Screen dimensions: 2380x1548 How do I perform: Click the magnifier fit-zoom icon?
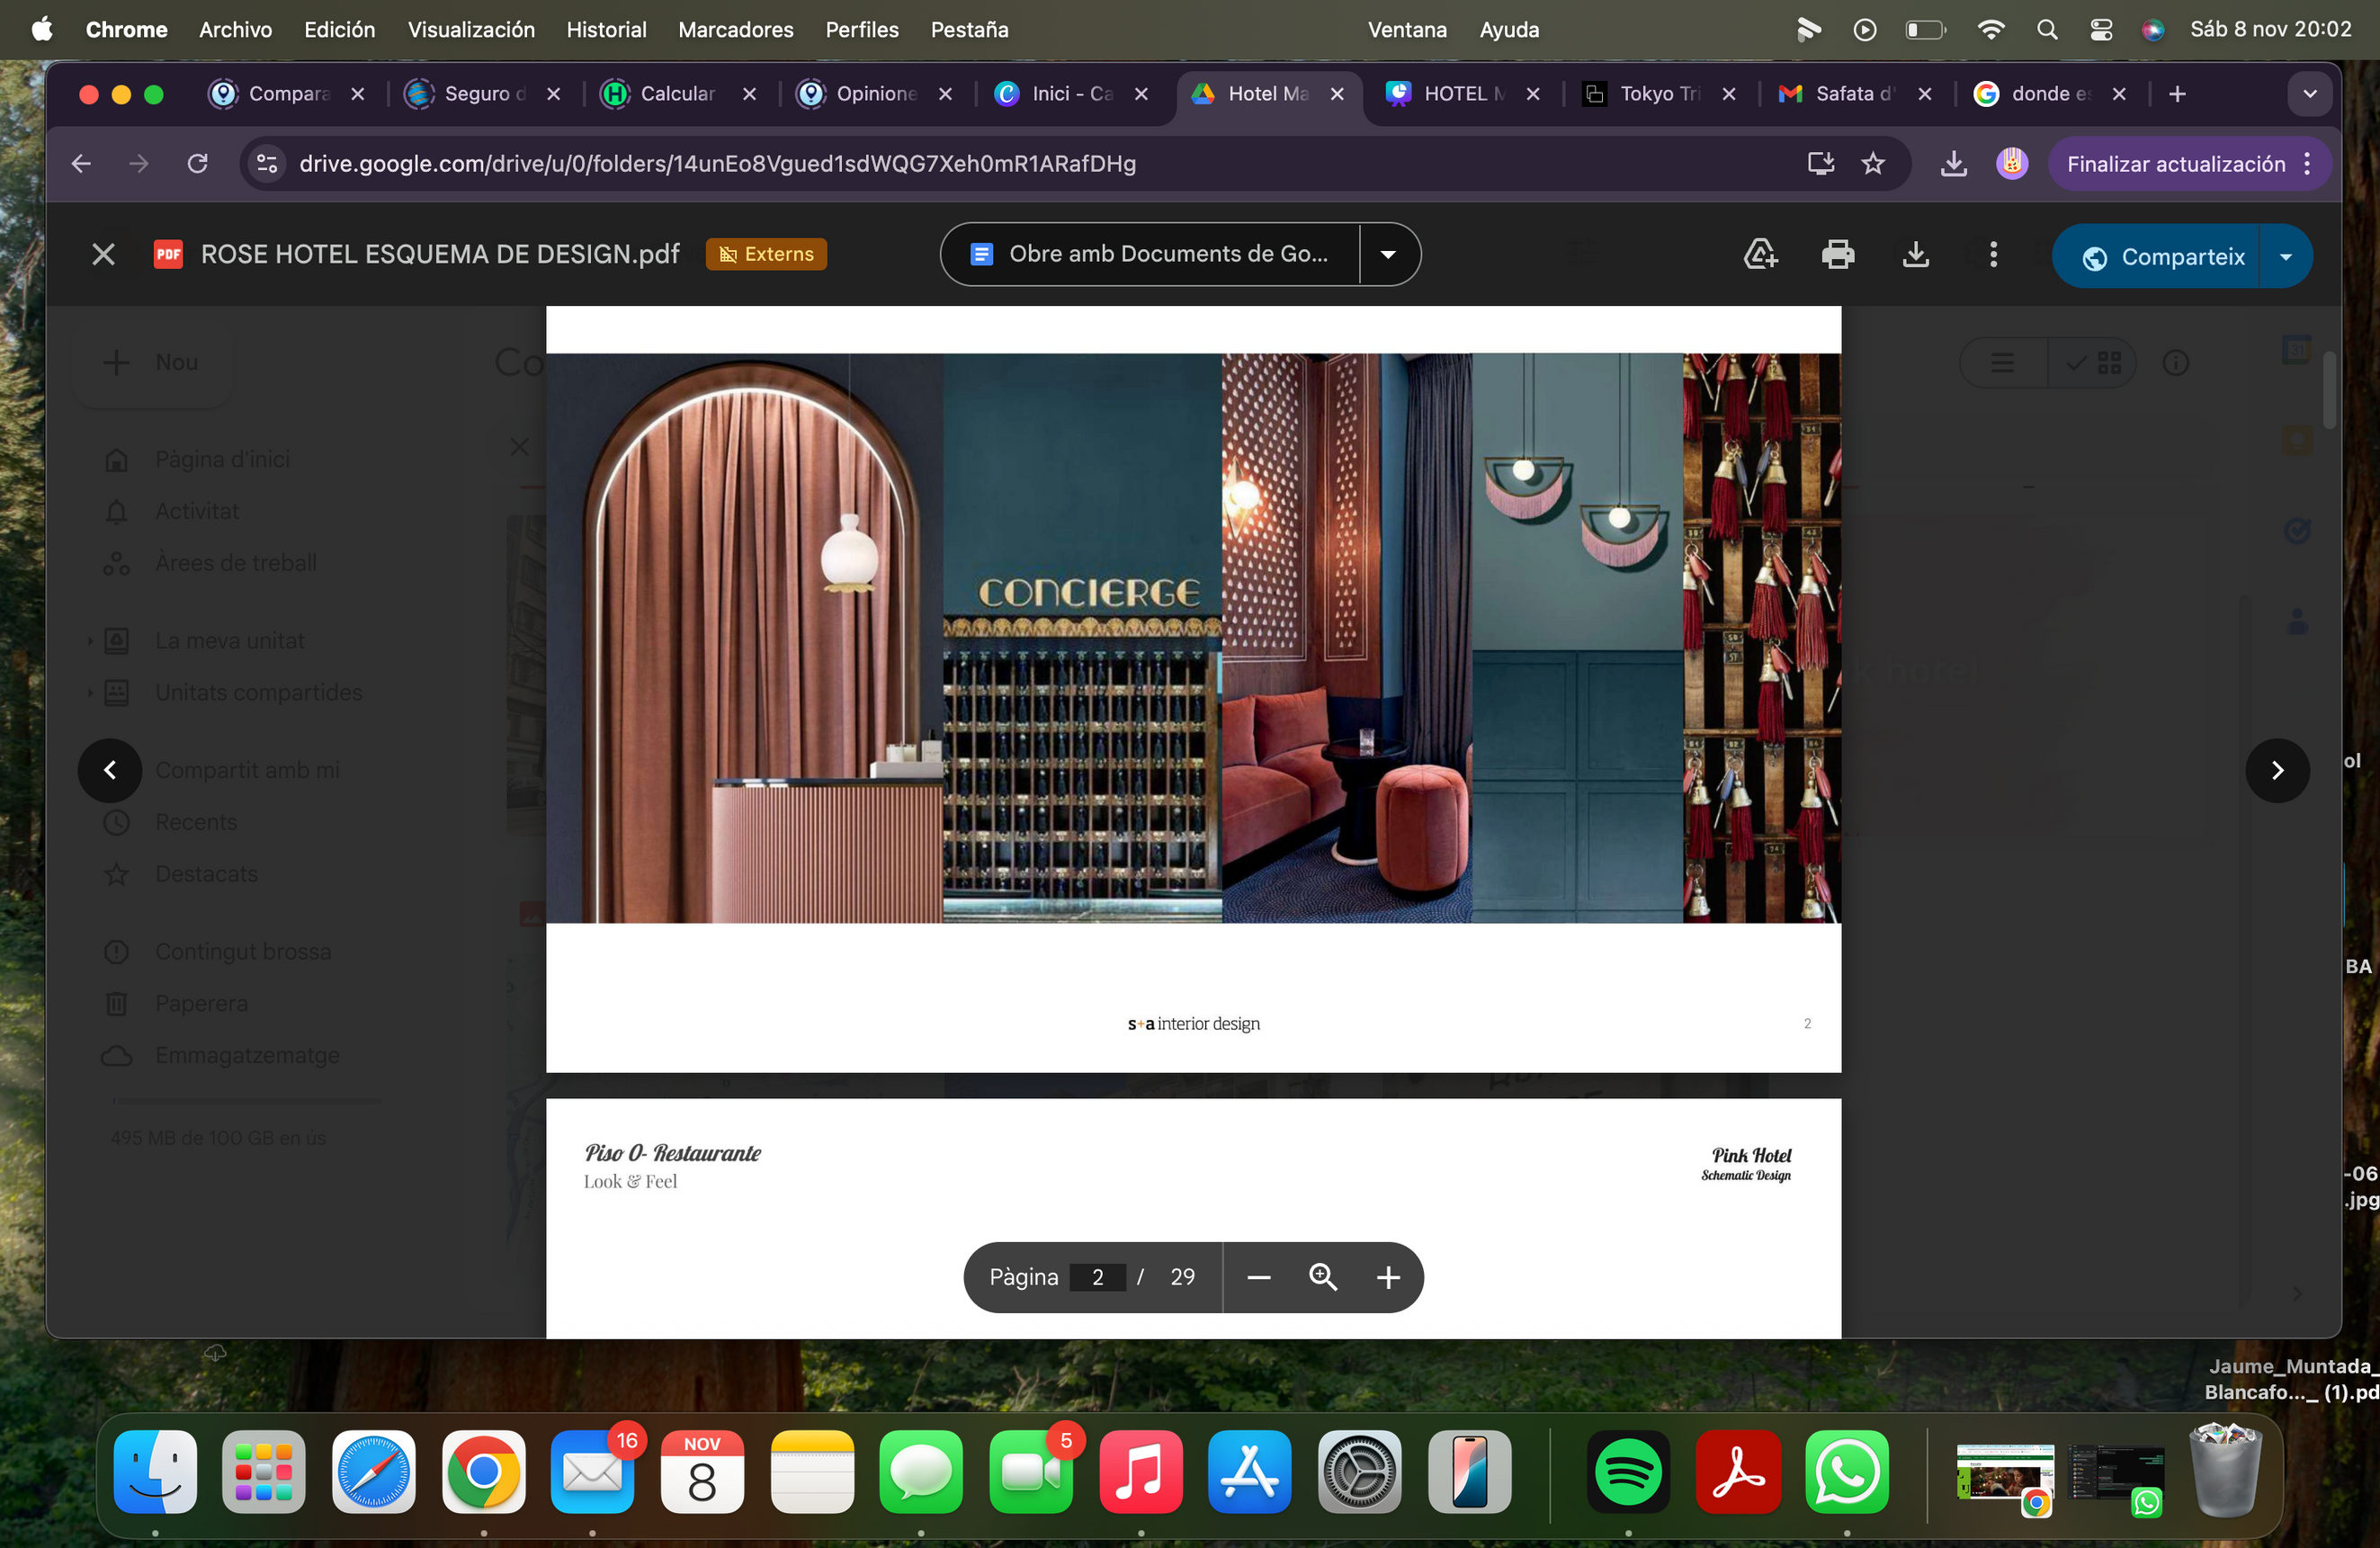pyautogui.click(x=1323, y=1277)
